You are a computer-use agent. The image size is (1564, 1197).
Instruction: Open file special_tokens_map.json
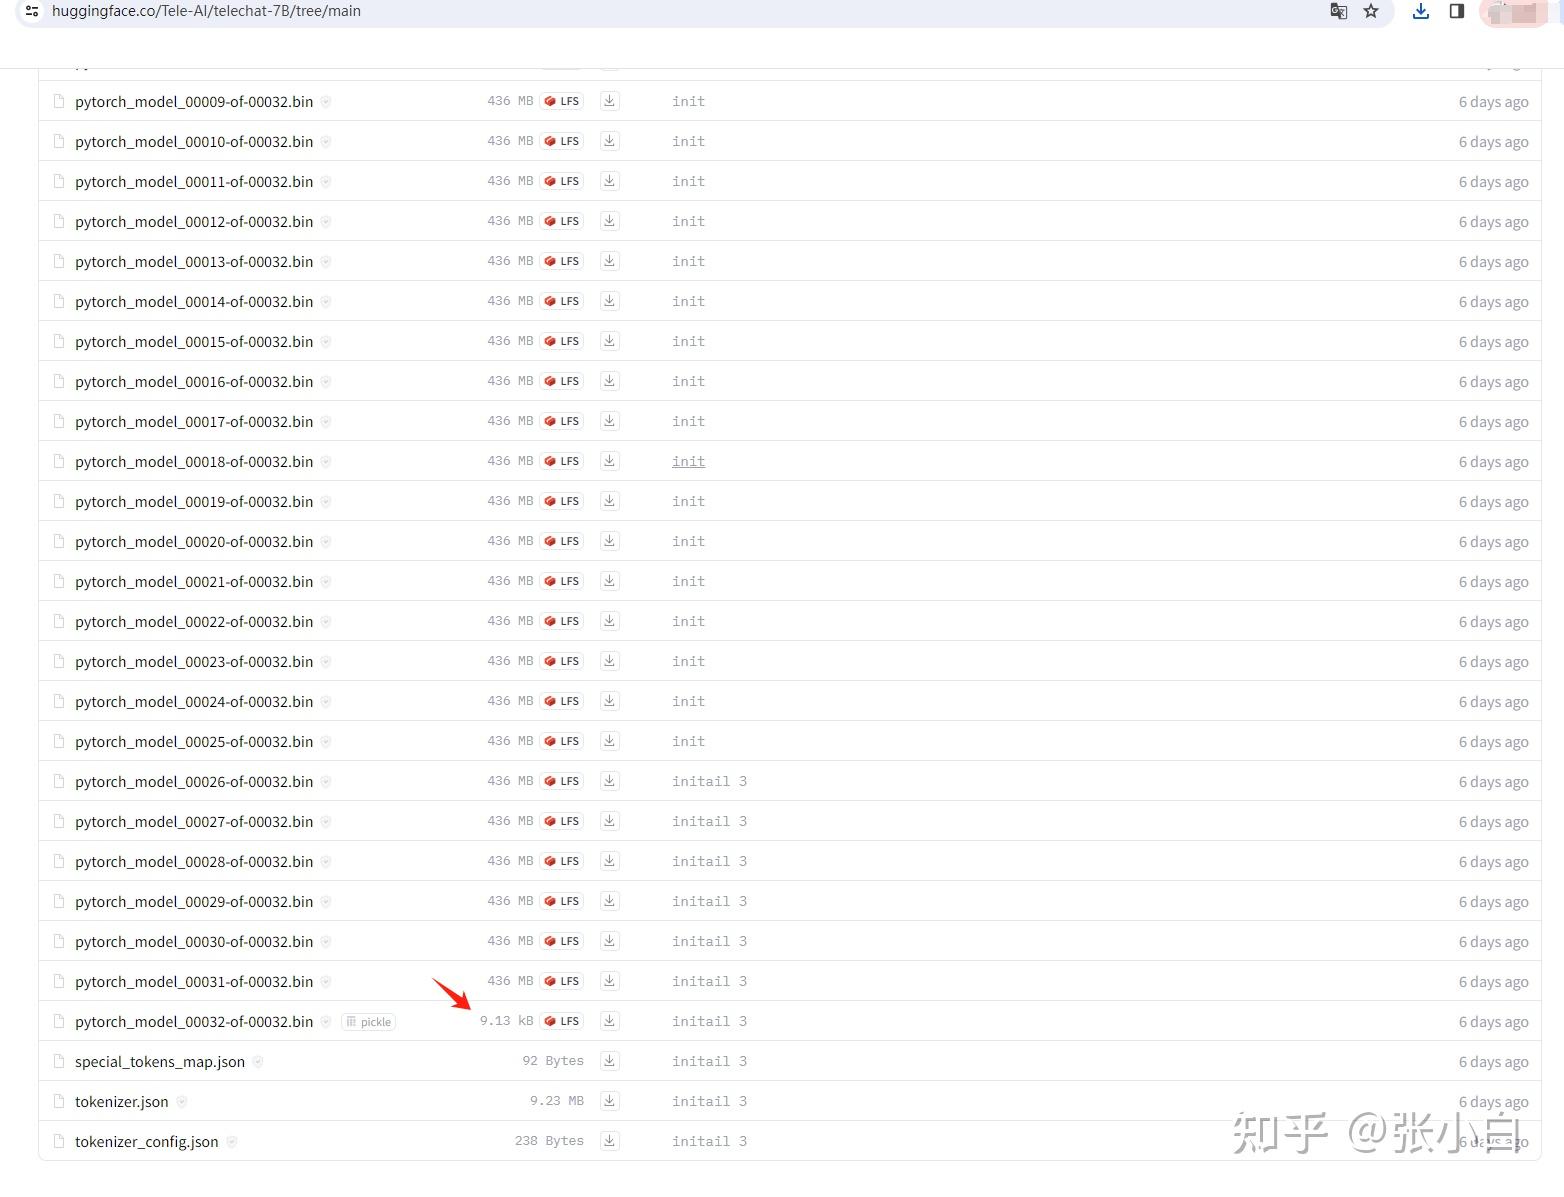160,1062
